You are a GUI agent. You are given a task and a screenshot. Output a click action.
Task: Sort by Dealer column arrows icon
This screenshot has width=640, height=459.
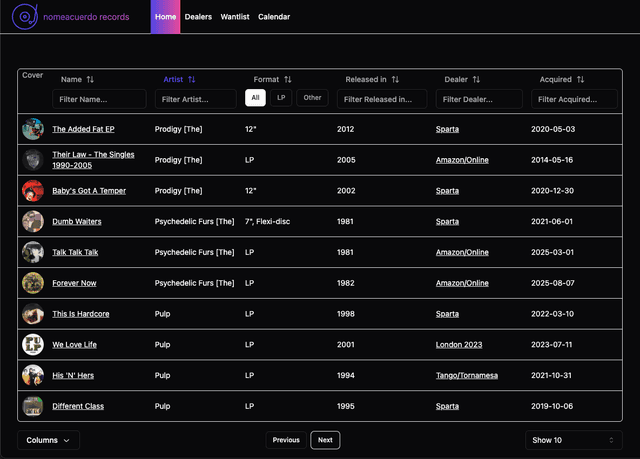tap(476, 79)
